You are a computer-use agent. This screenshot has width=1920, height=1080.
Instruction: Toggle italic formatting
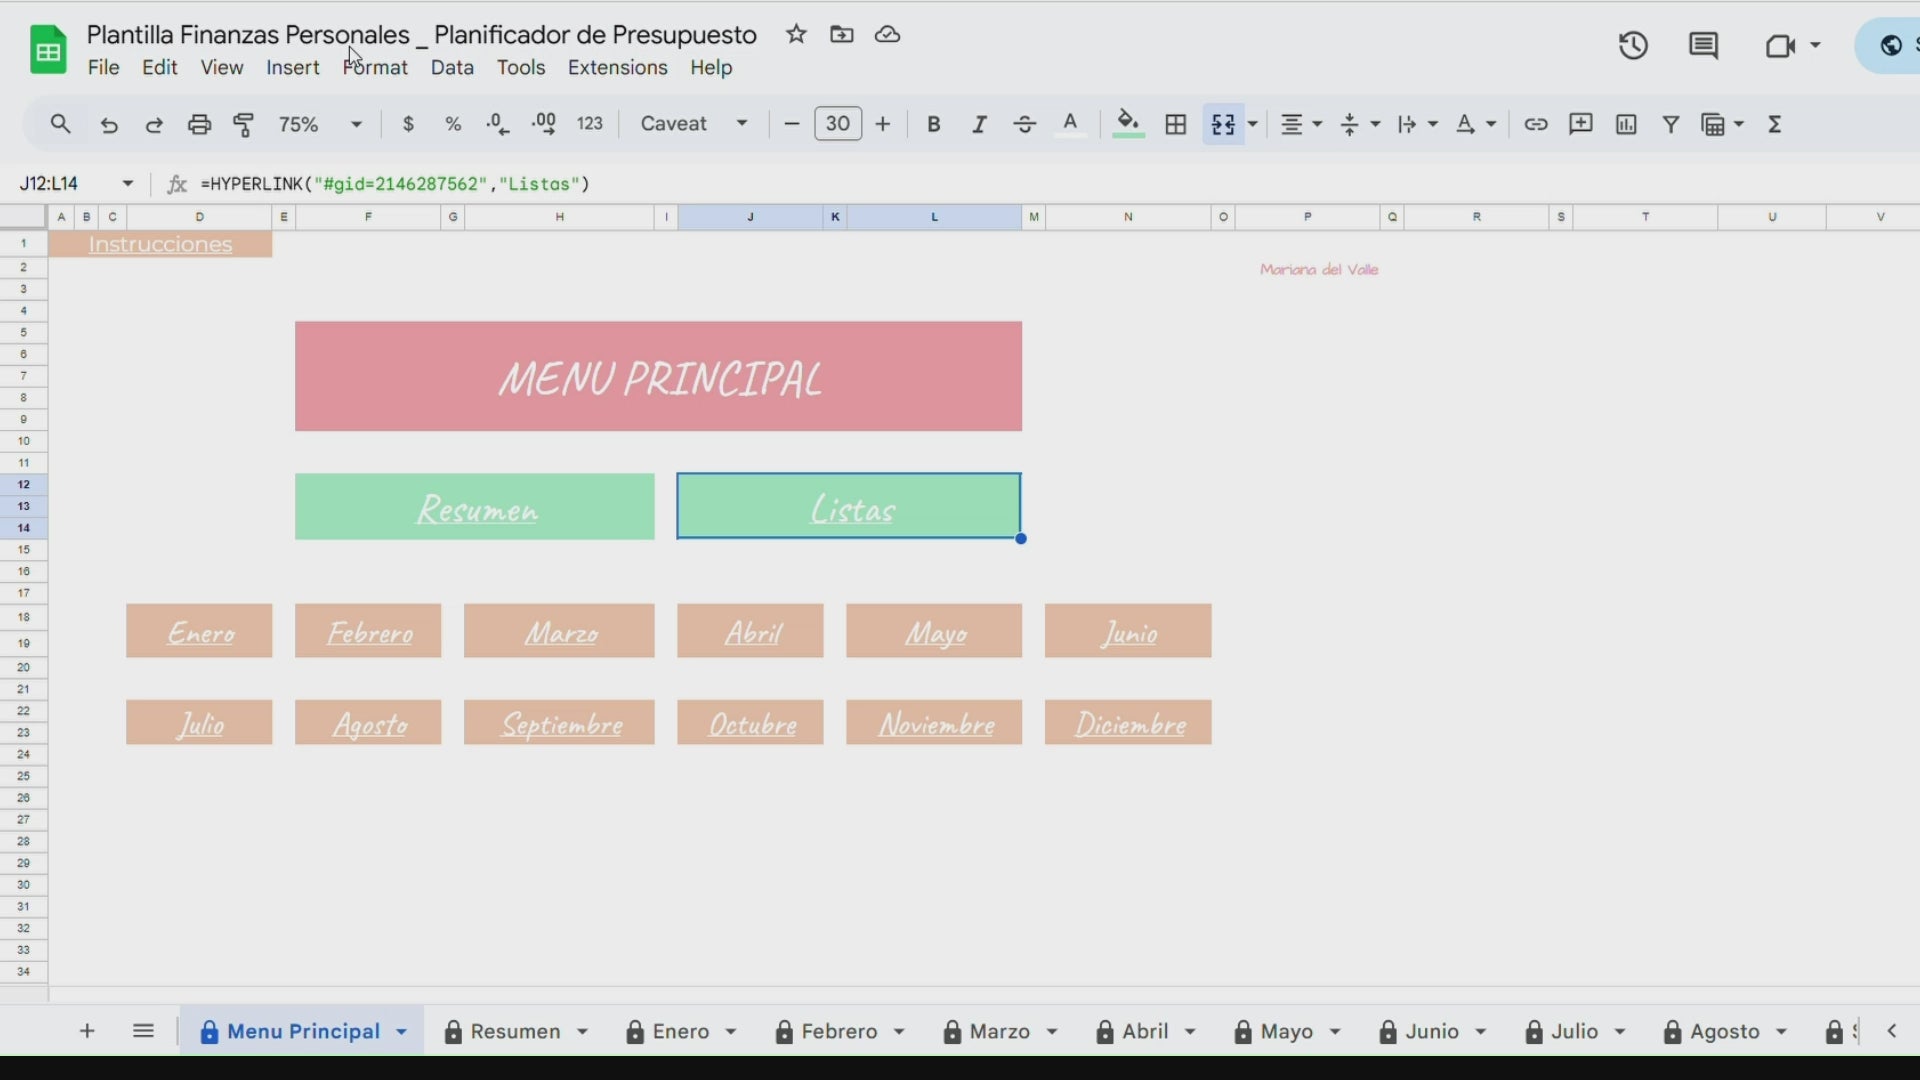[979, 124]
